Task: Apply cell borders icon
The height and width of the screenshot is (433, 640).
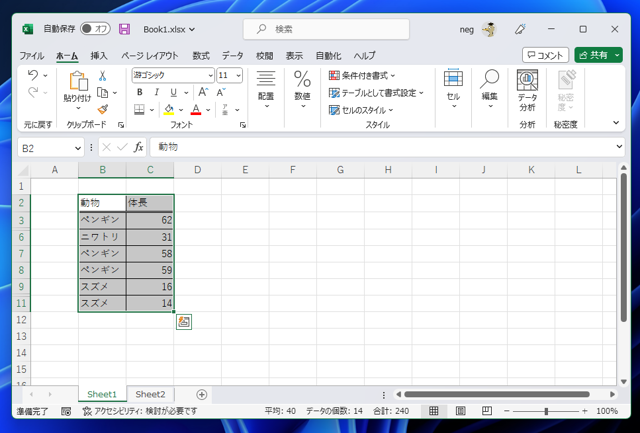Action: point(140,110)
